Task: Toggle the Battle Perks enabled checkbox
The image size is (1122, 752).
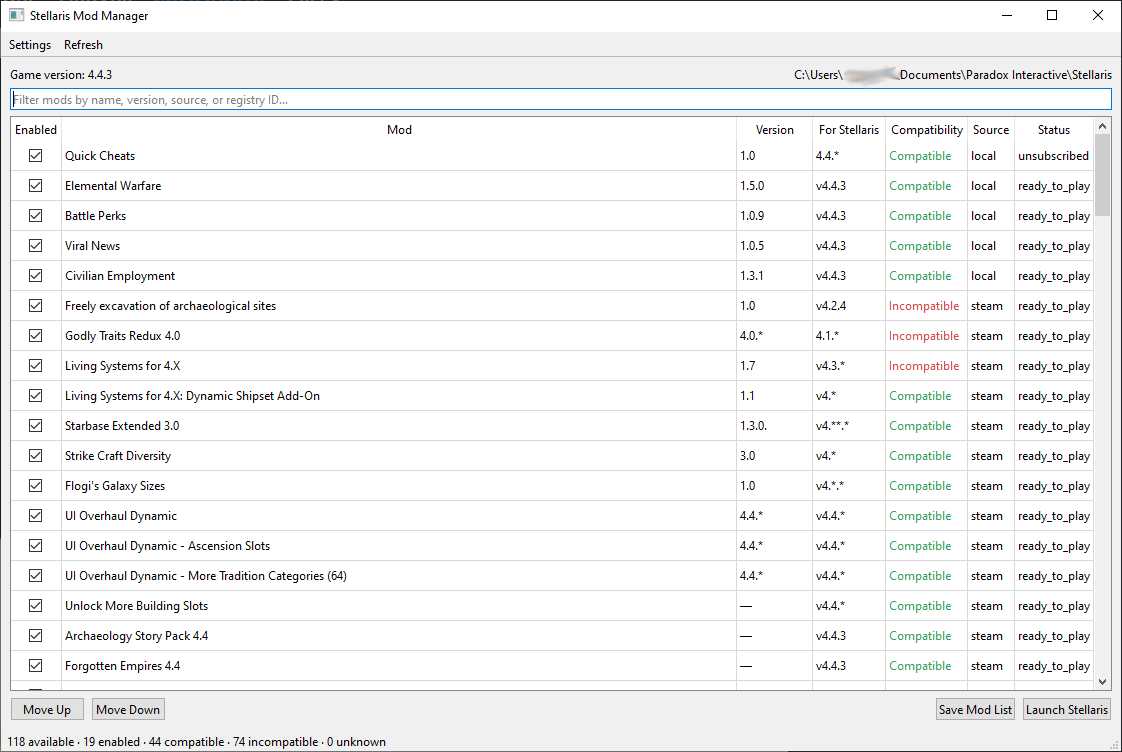Action: [35, 215]
